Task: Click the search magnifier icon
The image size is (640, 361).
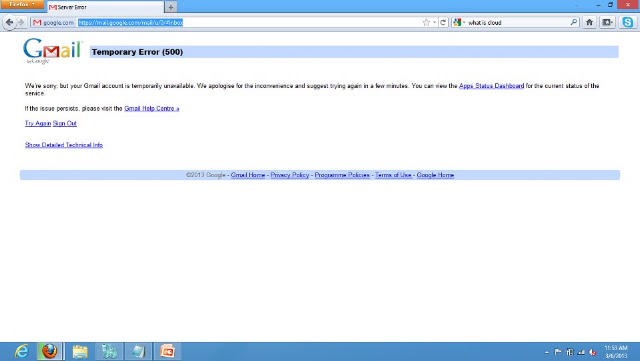Action: (574, 22)
